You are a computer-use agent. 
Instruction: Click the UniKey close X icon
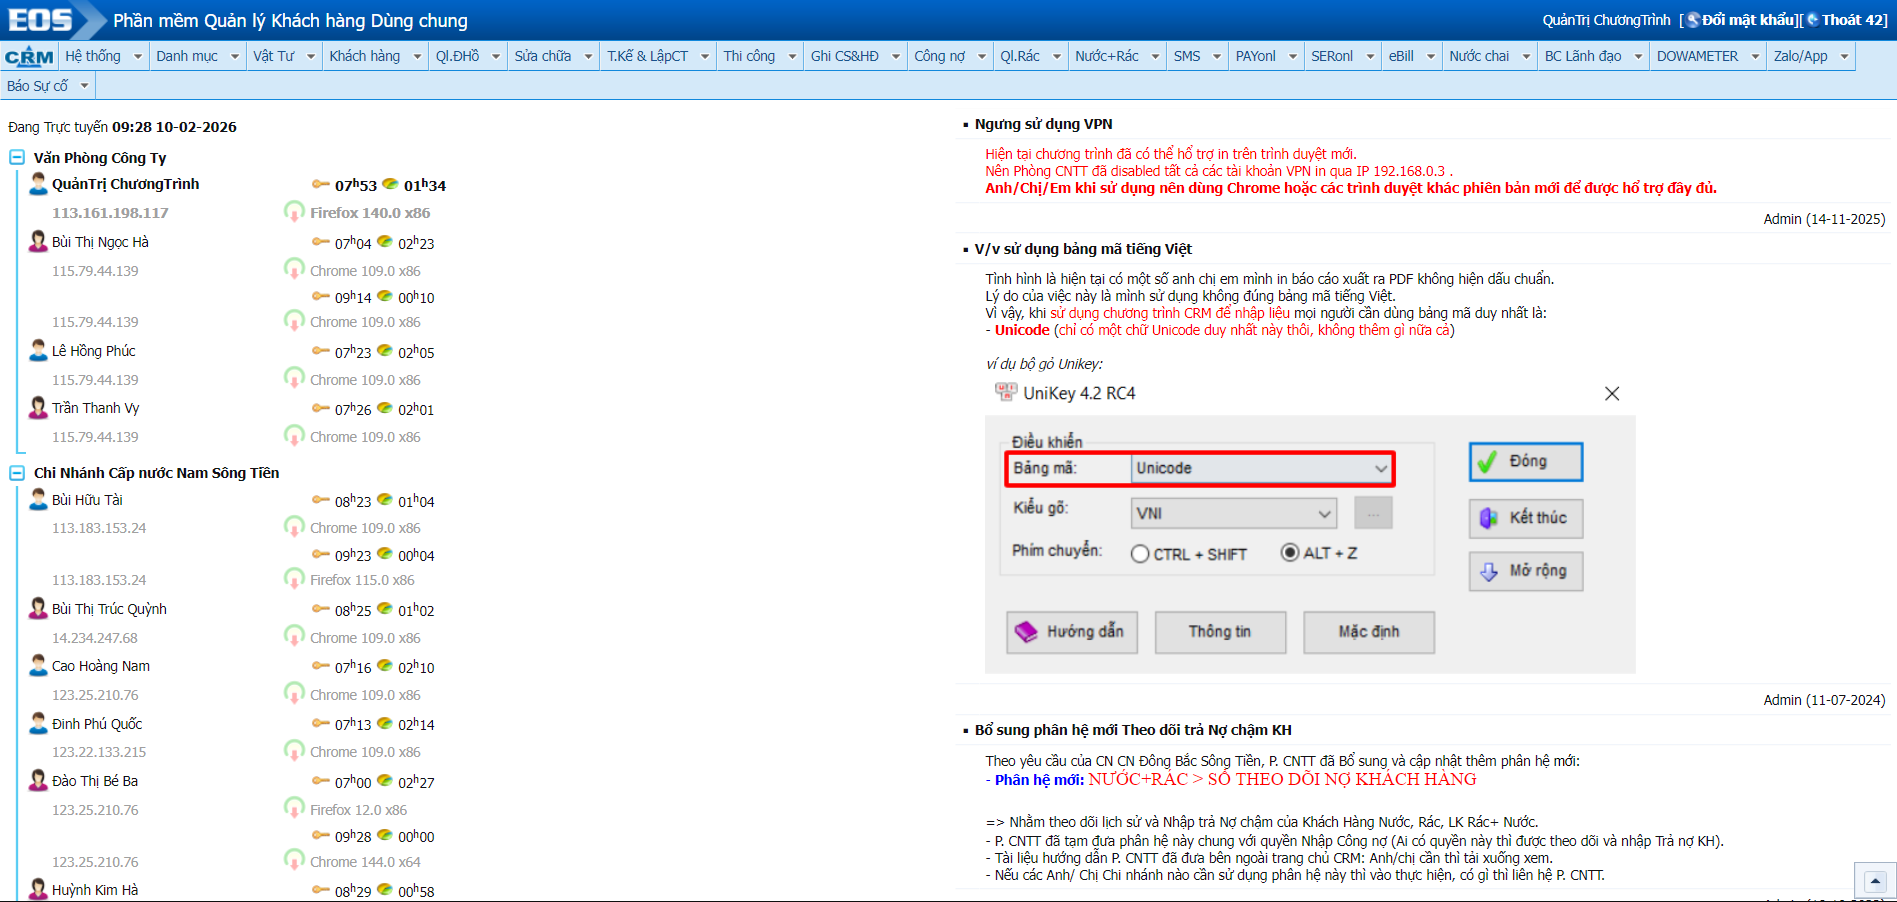tap(1612, 394)
